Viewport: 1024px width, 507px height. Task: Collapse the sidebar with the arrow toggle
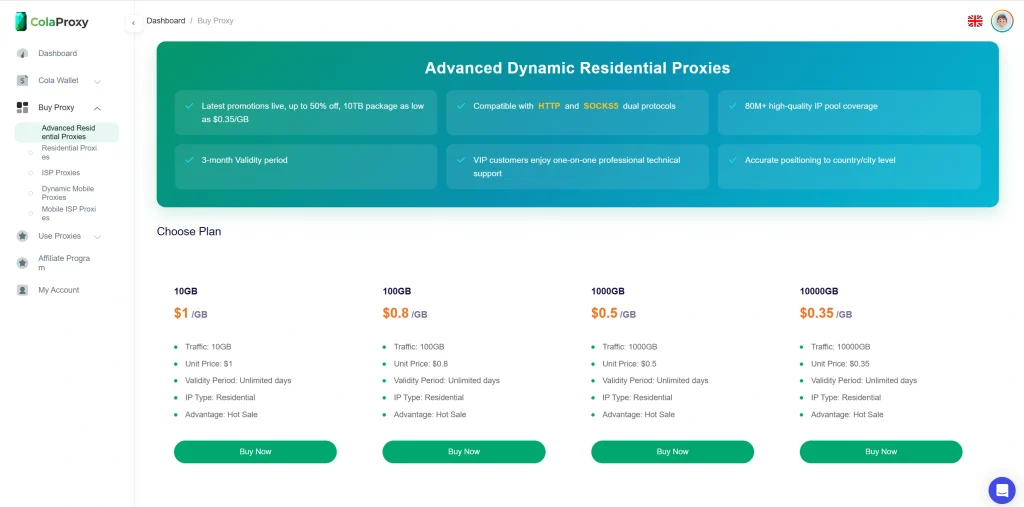pos(134,23)
